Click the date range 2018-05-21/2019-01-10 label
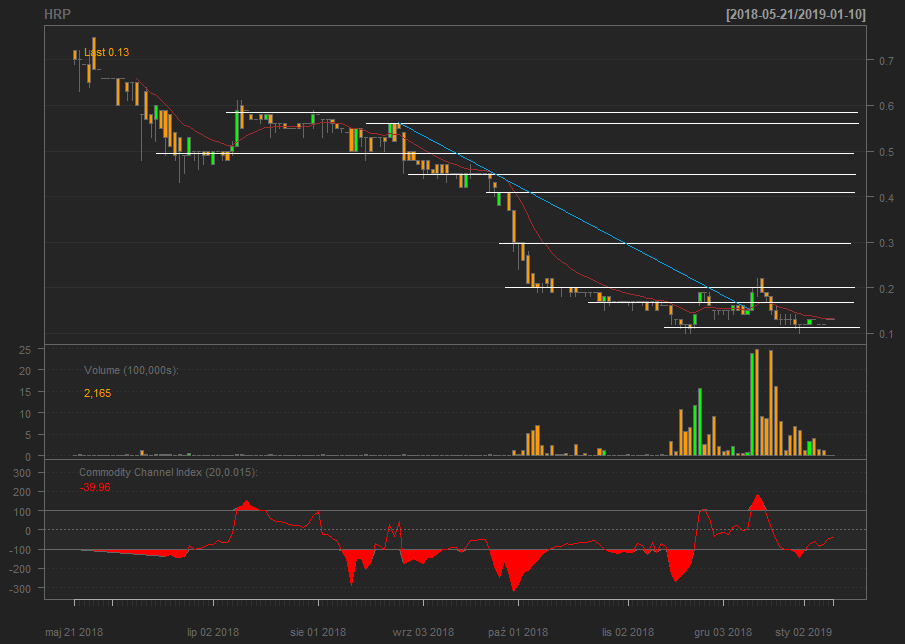The image size is (905, 644). coord(796,14)
